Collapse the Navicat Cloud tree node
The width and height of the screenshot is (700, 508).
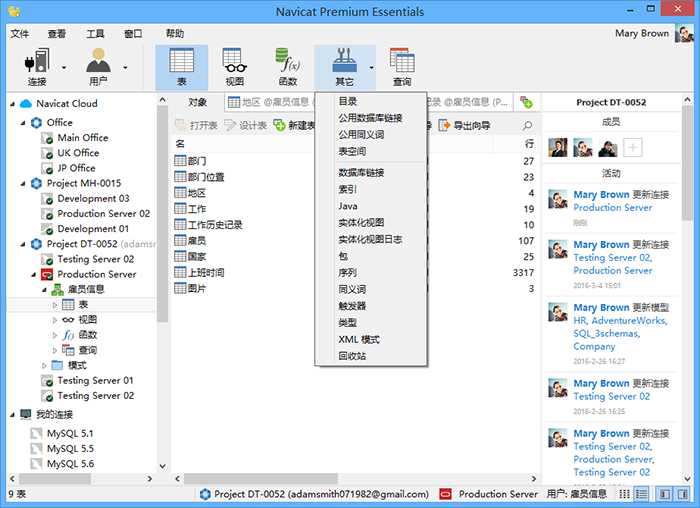point(12,104)
